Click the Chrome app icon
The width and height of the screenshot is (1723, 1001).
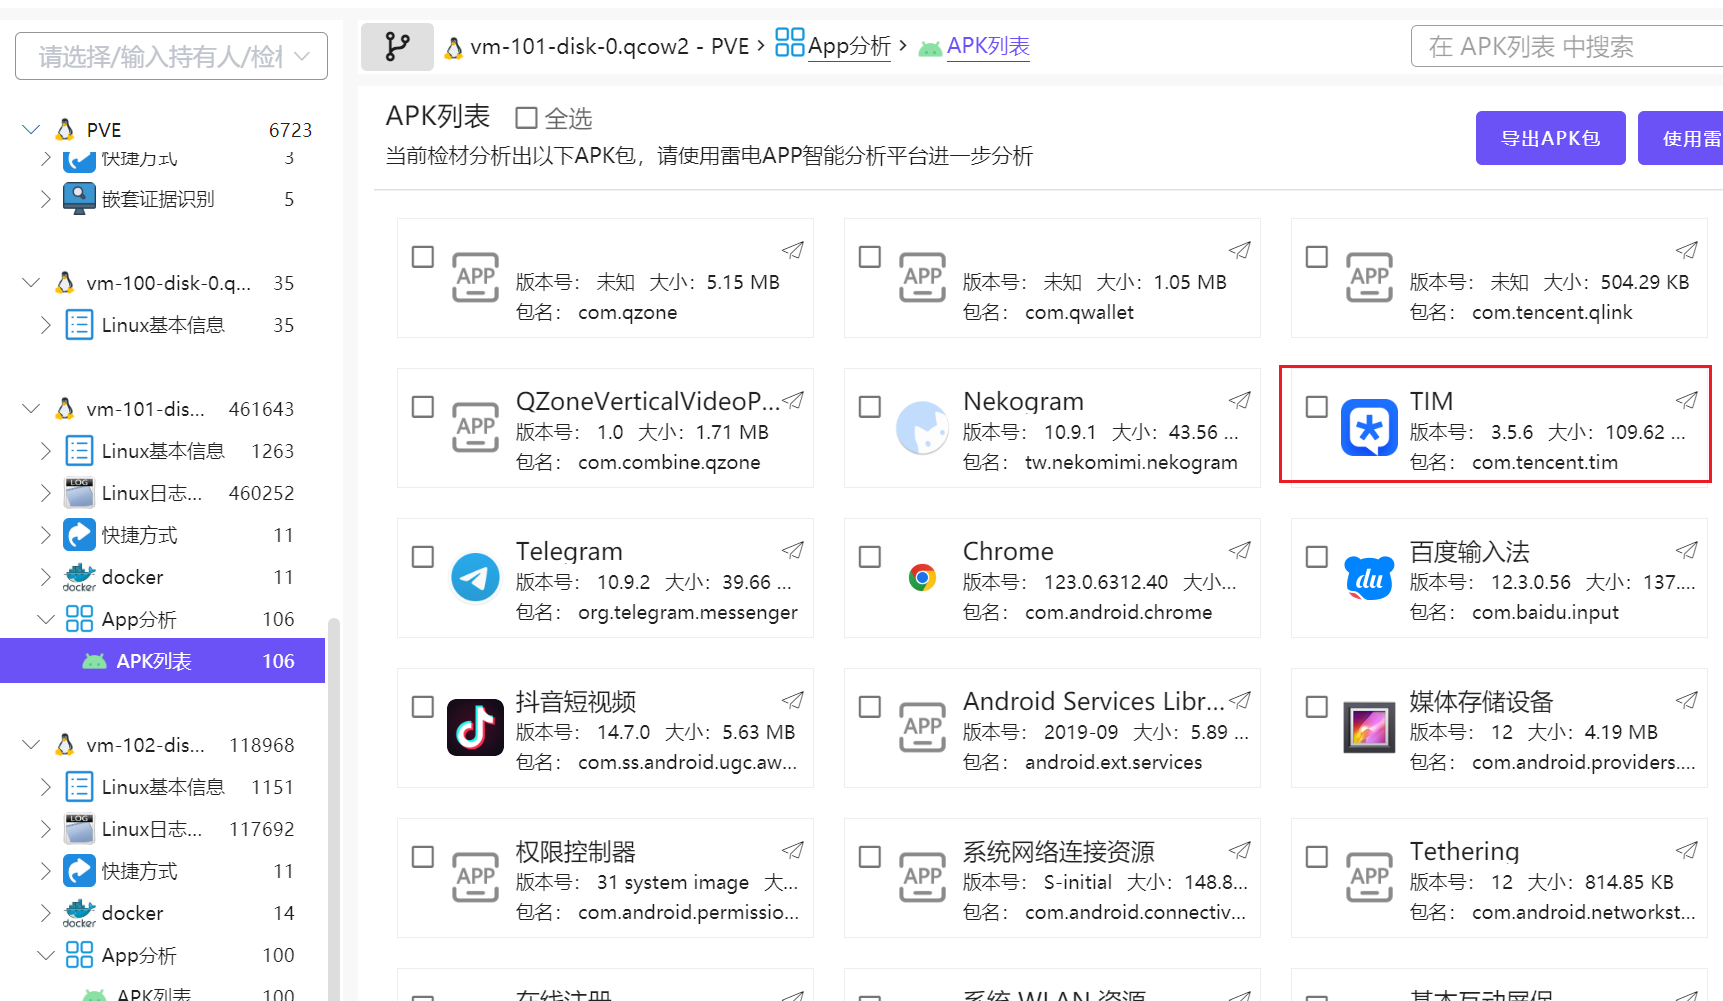(x=922, y=578)
